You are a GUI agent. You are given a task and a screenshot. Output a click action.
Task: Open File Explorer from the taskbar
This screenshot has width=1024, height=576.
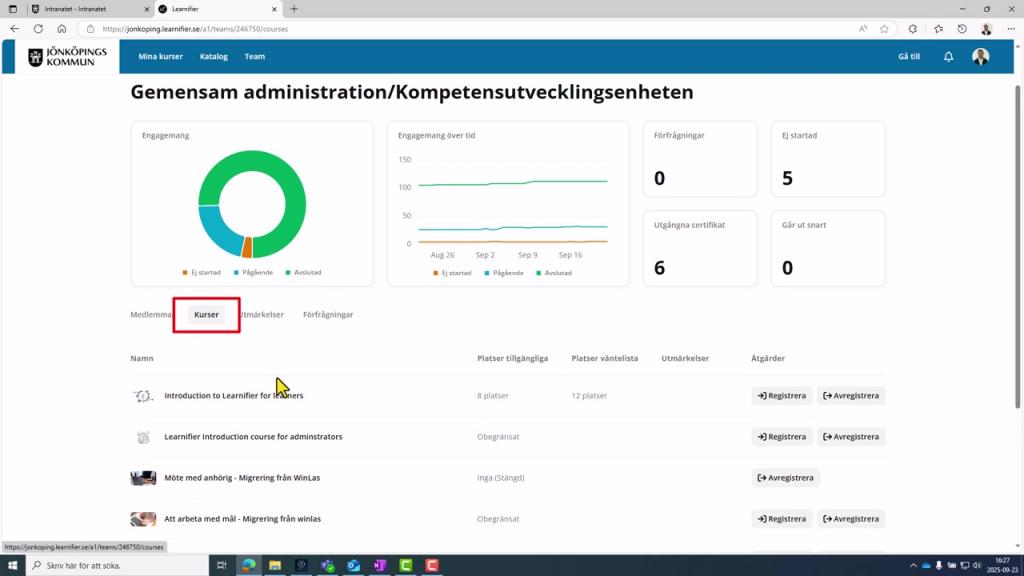click(274, 565)
